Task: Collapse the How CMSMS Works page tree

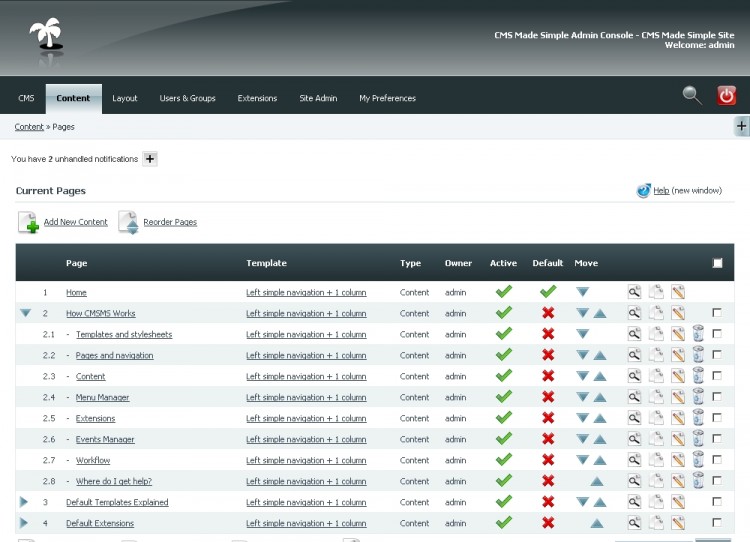Action: (x=25, y=313)
